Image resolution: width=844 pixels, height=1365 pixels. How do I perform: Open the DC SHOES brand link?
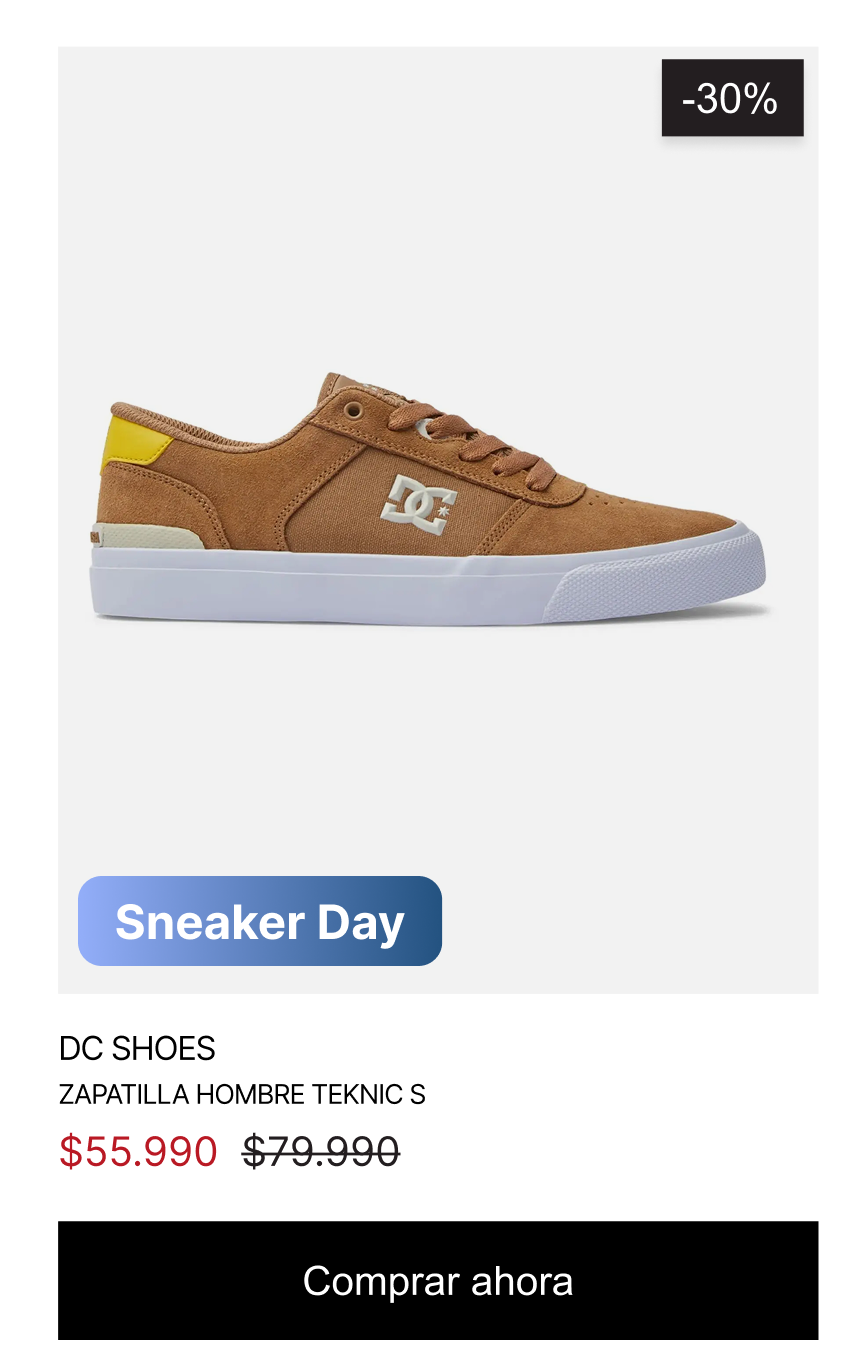[137, 1048]
